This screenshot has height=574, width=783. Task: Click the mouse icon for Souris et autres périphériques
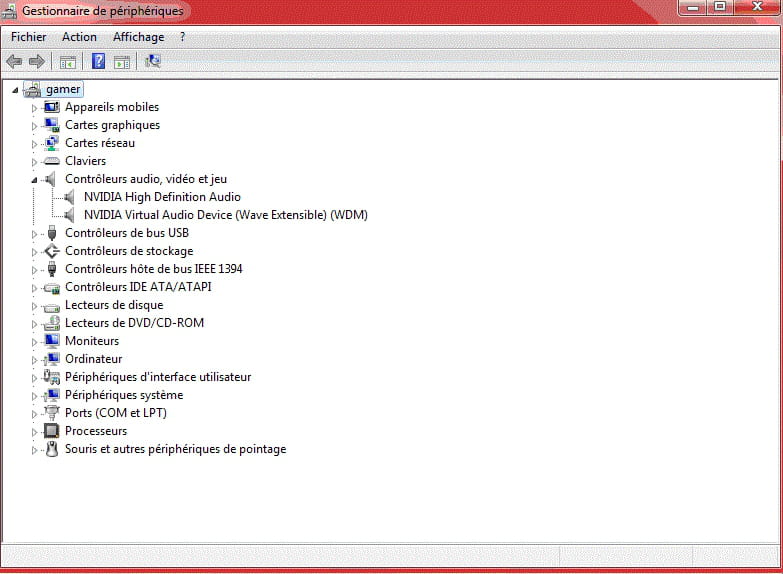coord(51,449)
